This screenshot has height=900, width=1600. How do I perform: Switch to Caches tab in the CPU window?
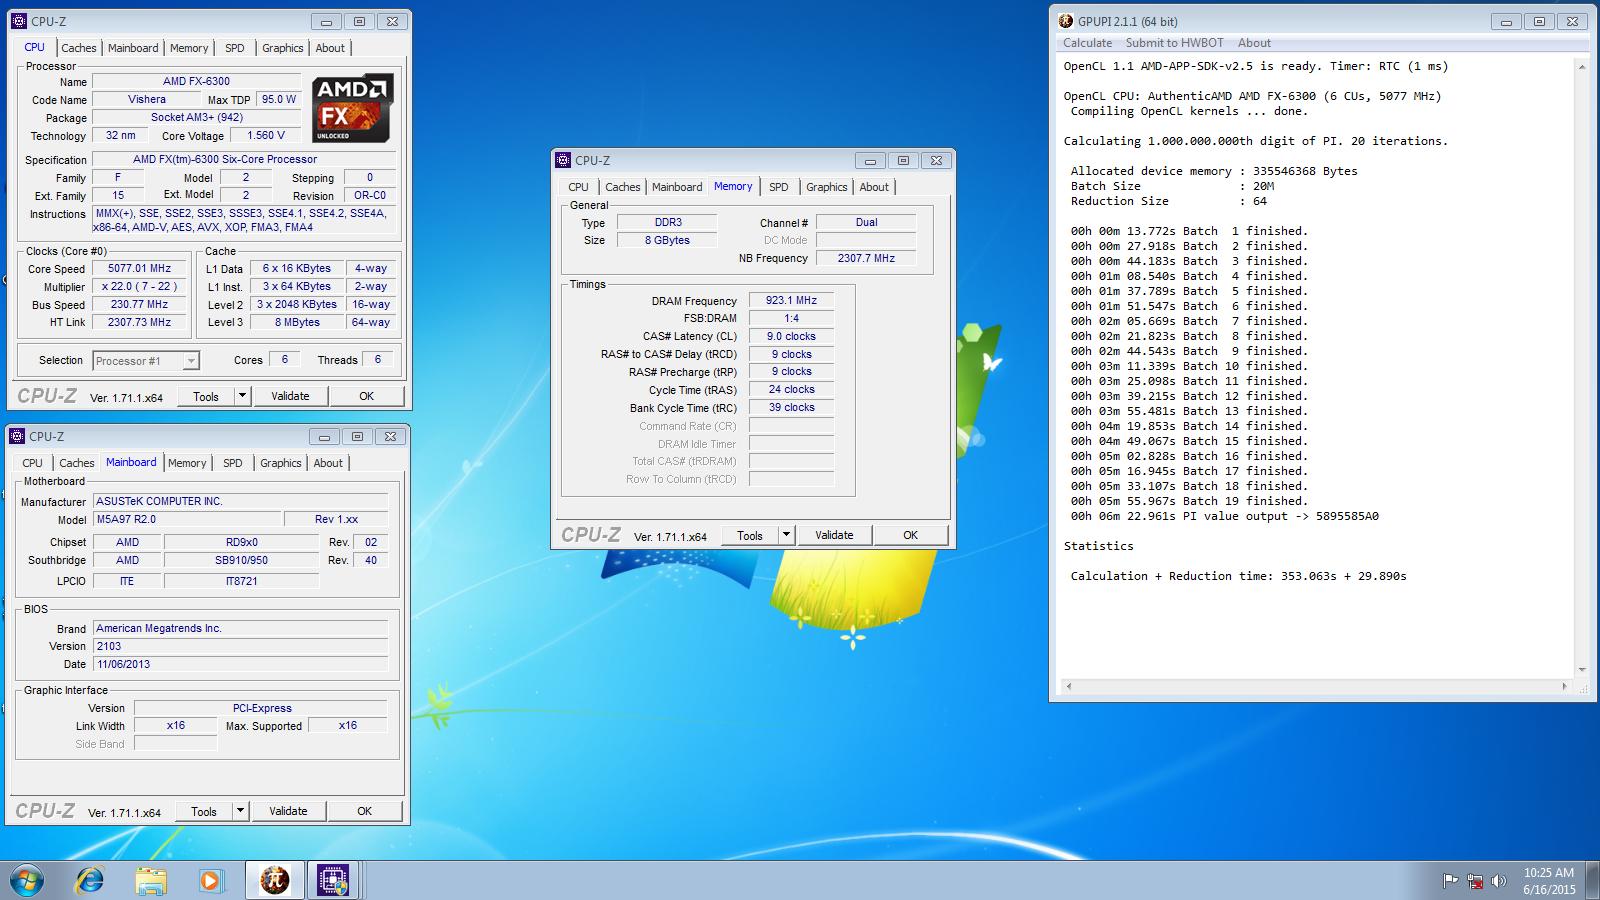click(79, 48)
